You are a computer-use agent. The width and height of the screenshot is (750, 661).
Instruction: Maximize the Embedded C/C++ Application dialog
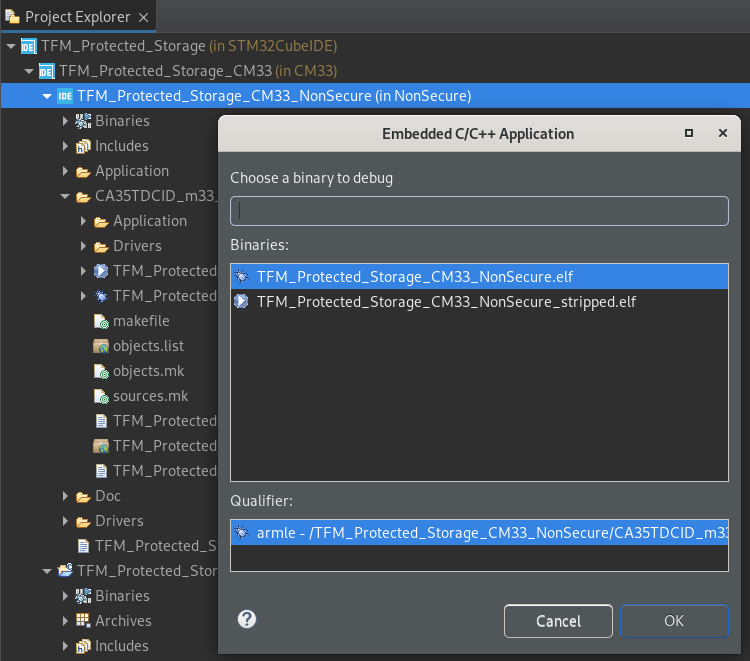pyautogui.click(x=689, y=133)
